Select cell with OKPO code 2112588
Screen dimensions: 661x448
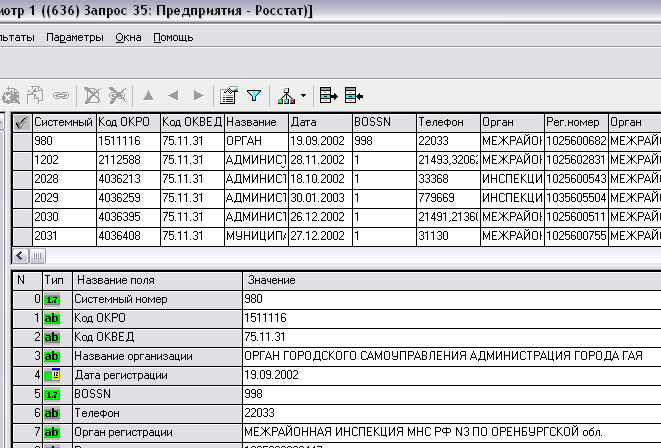coord(128,160)
